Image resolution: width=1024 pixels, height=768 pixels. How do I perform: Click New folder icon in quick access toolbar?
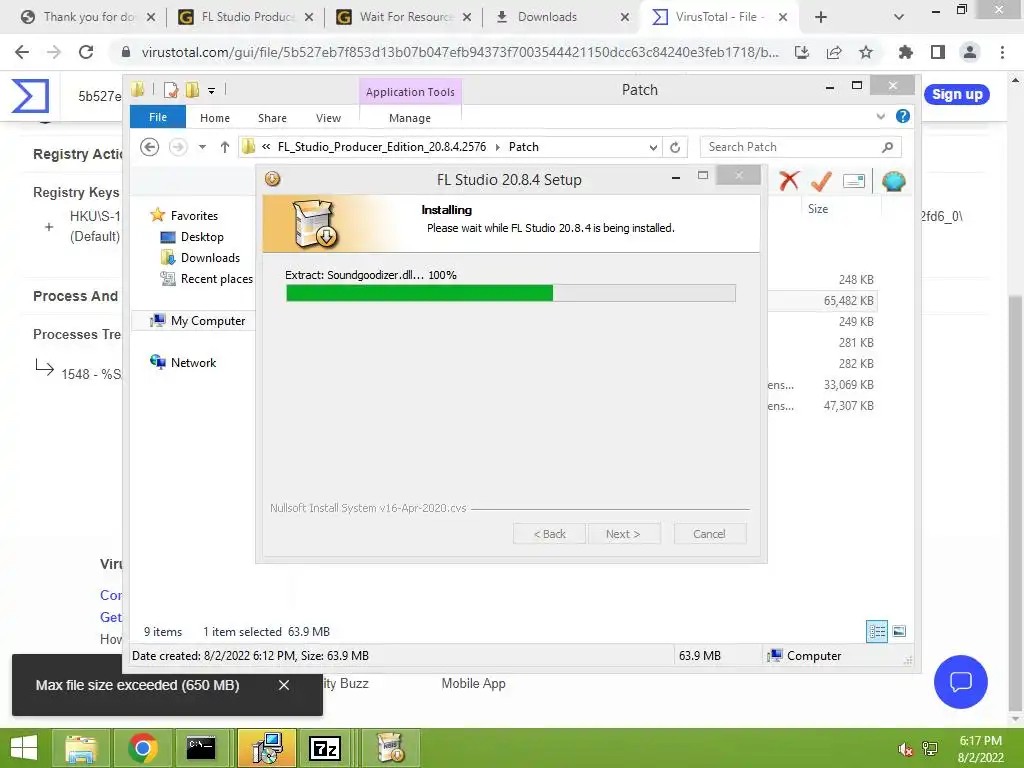coord(192,90)
